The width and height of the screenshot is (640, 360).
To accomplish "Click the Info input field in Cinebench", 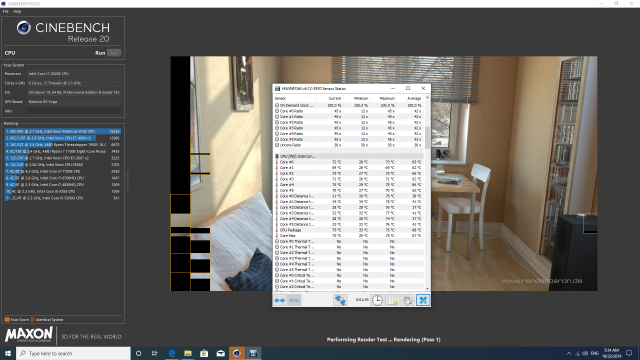I will 74,111.
